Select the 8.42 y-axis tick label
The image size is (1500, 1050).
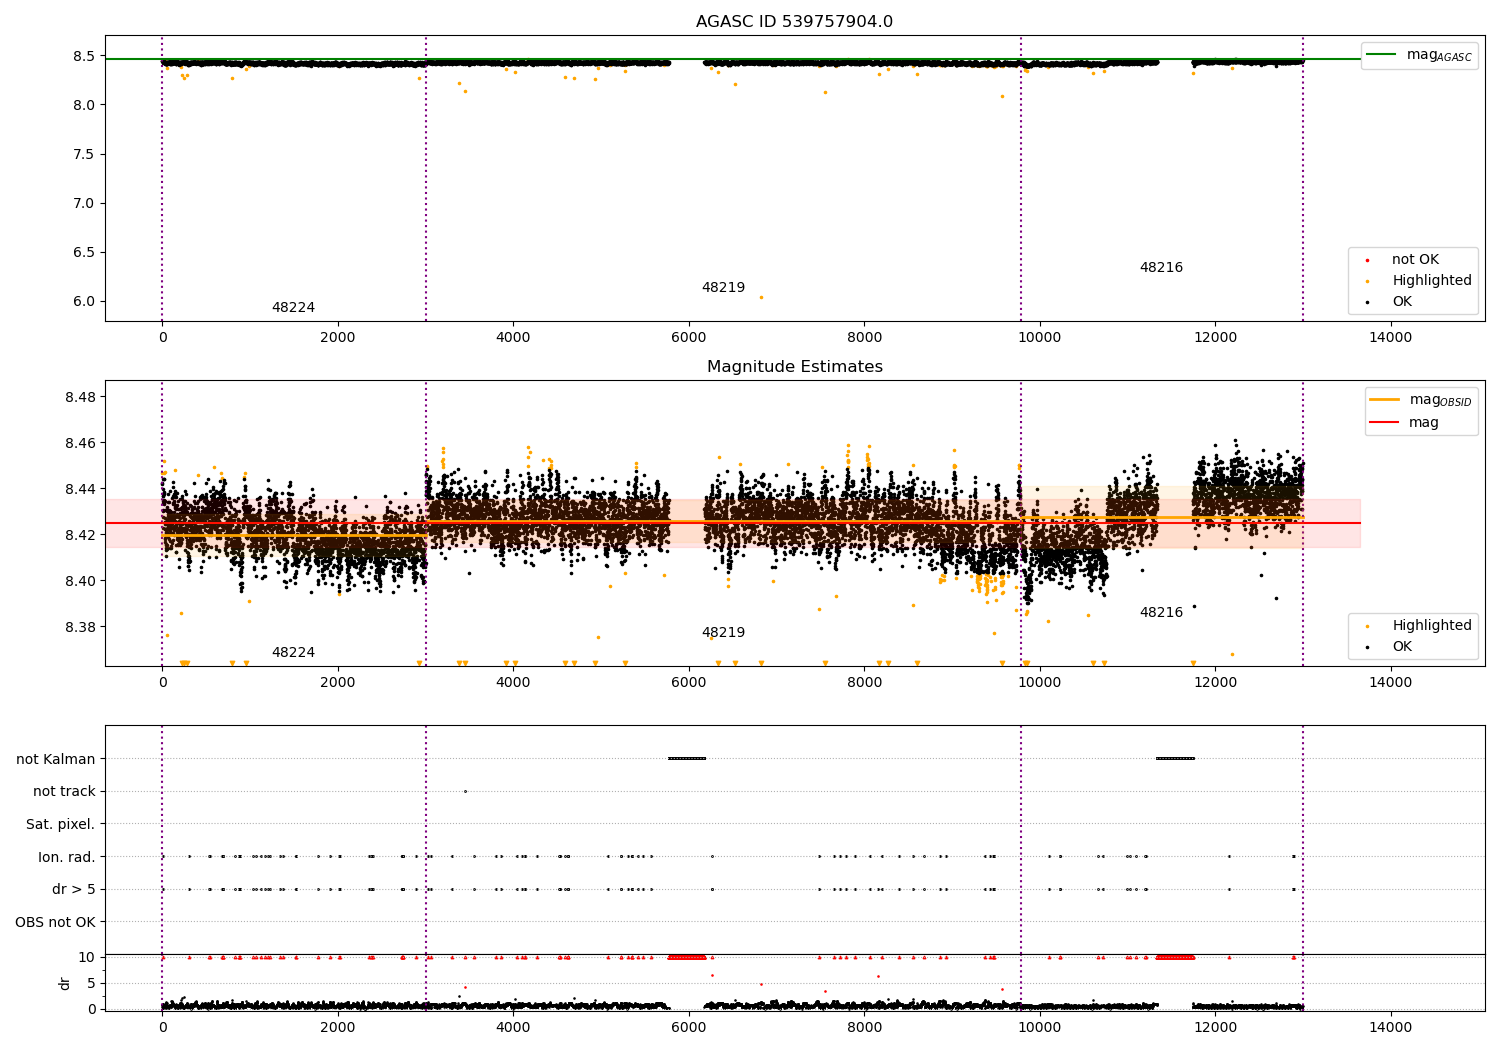81,535
